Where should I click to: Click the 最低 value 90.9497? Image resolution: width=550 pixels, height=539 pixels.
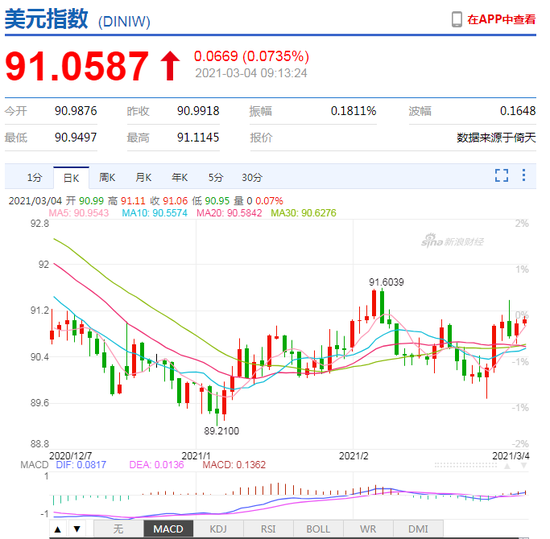(76, 137)
